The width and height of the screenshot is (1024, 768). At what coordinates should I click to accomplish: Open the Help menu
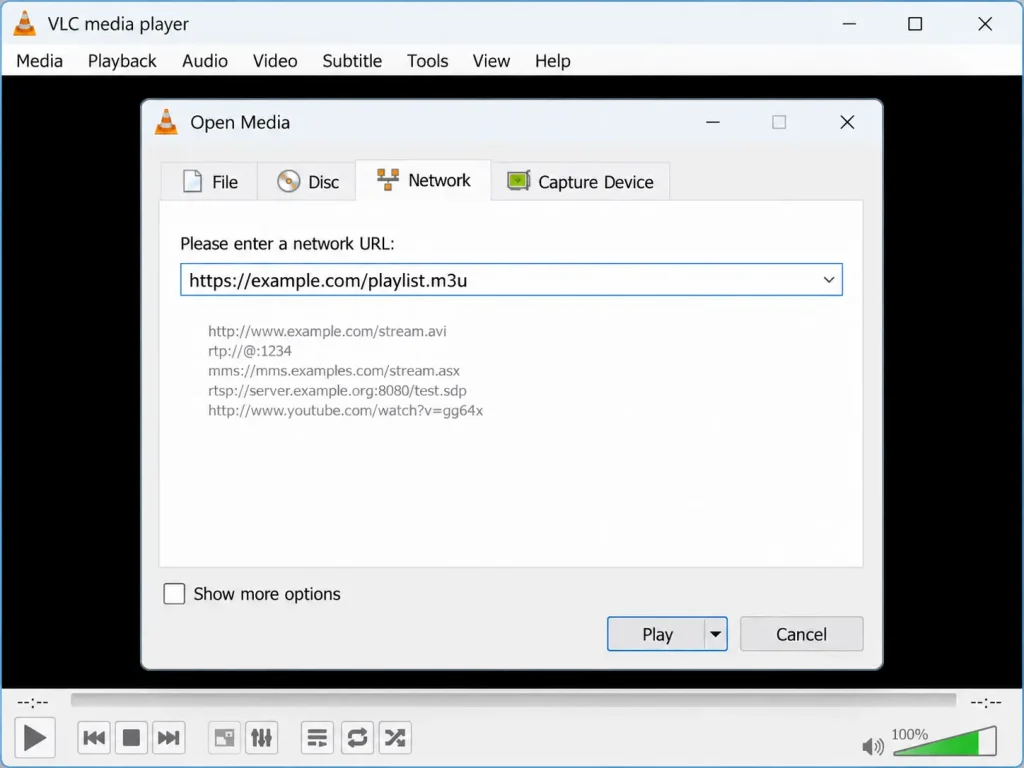coord(552,61)
